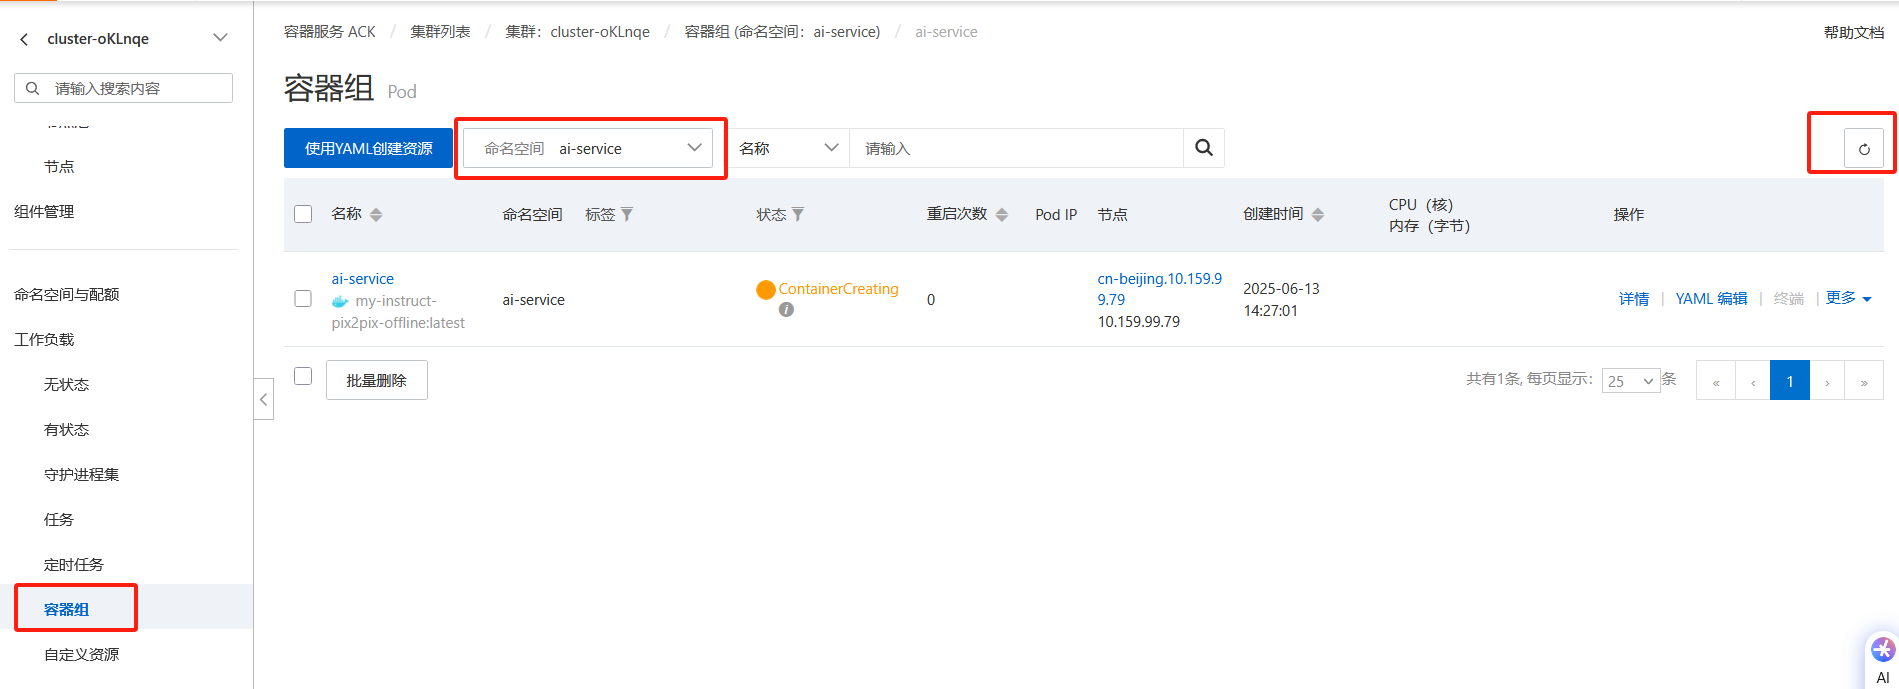This screenshot has width=1899, height=689.
Task: Sort by 创建时间 column arrows
Action: coord(1318,215)
